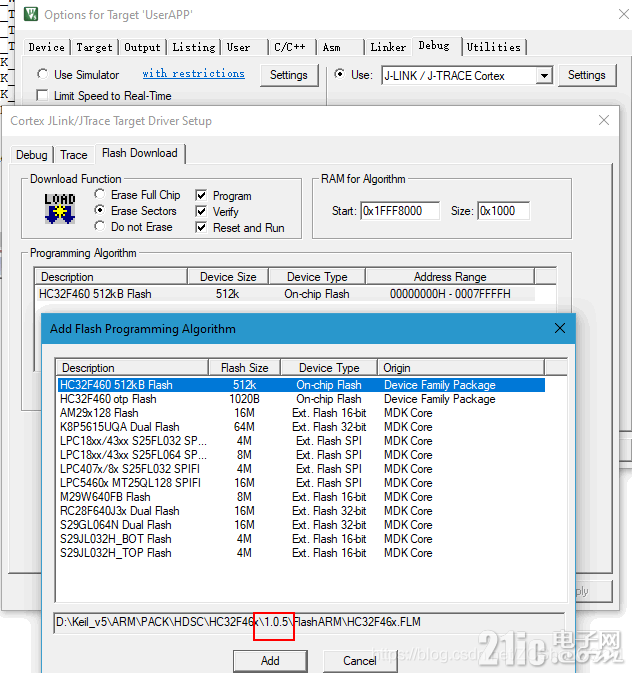Select the S29JL032H_TOP Flash row

[301, 553]
